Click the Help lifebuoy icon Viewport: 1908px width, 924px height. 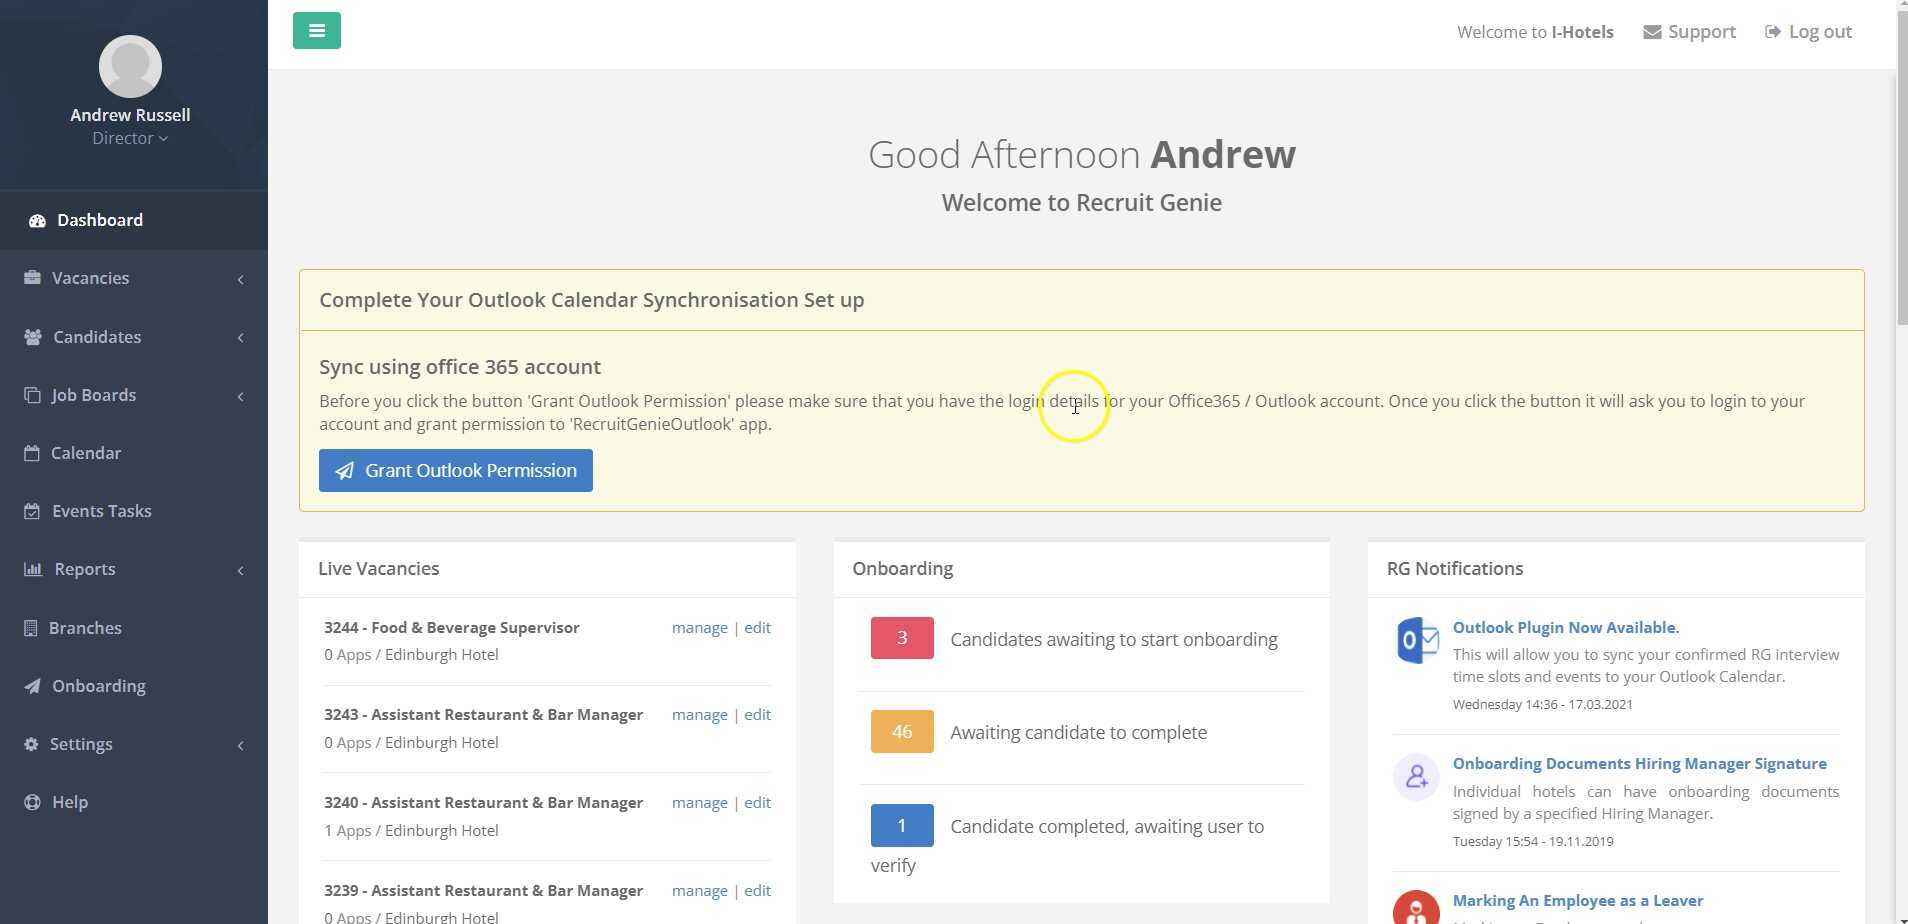[x=32, y=802]
